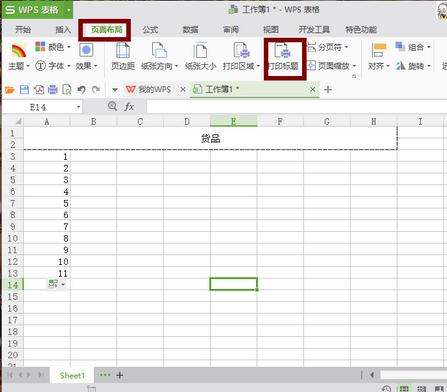Image resolution: width=447 pixels, height=392 pixels.
Task: Click the Color (颜色) theme swatch button
Action: point(53,47)
